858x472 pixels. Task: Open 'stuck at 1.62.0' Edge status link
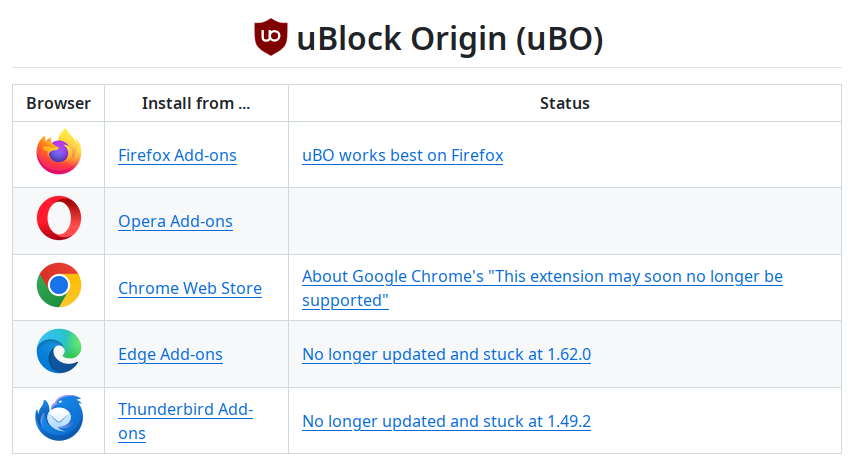point(447,354)
